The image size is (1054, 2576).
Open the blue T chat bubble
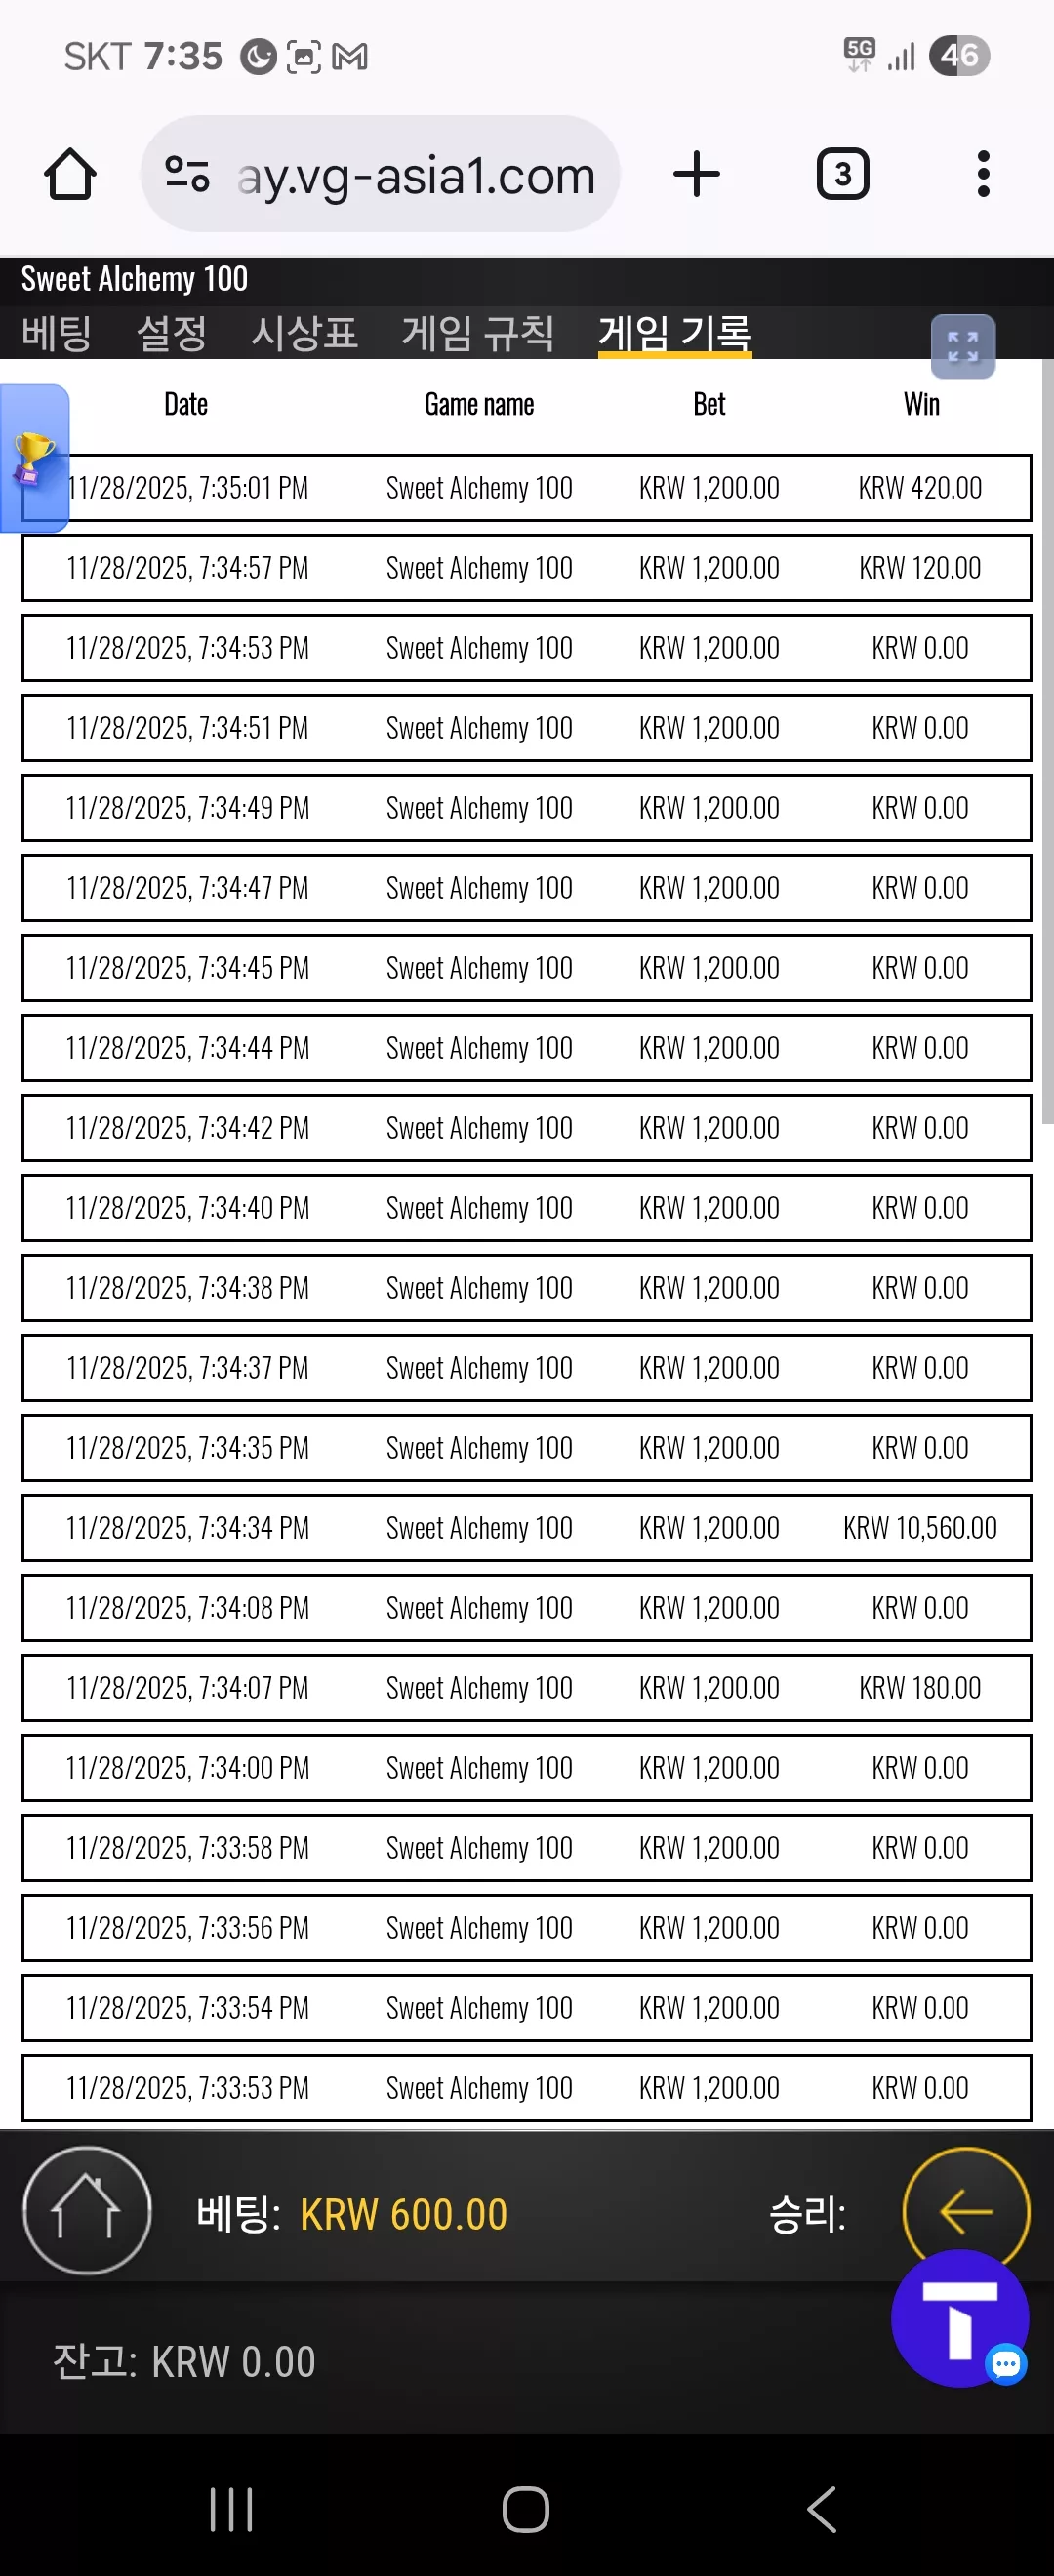click(x=960, y=2319)
